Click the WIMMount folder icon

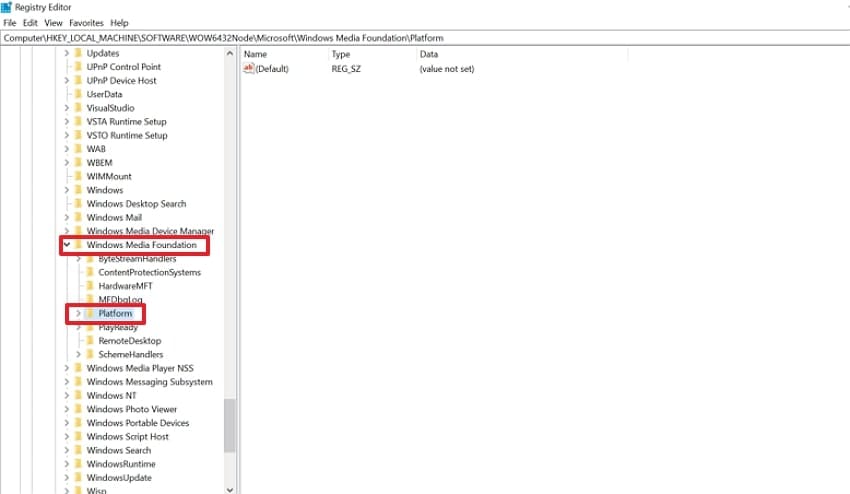click(x=78, y=176)
